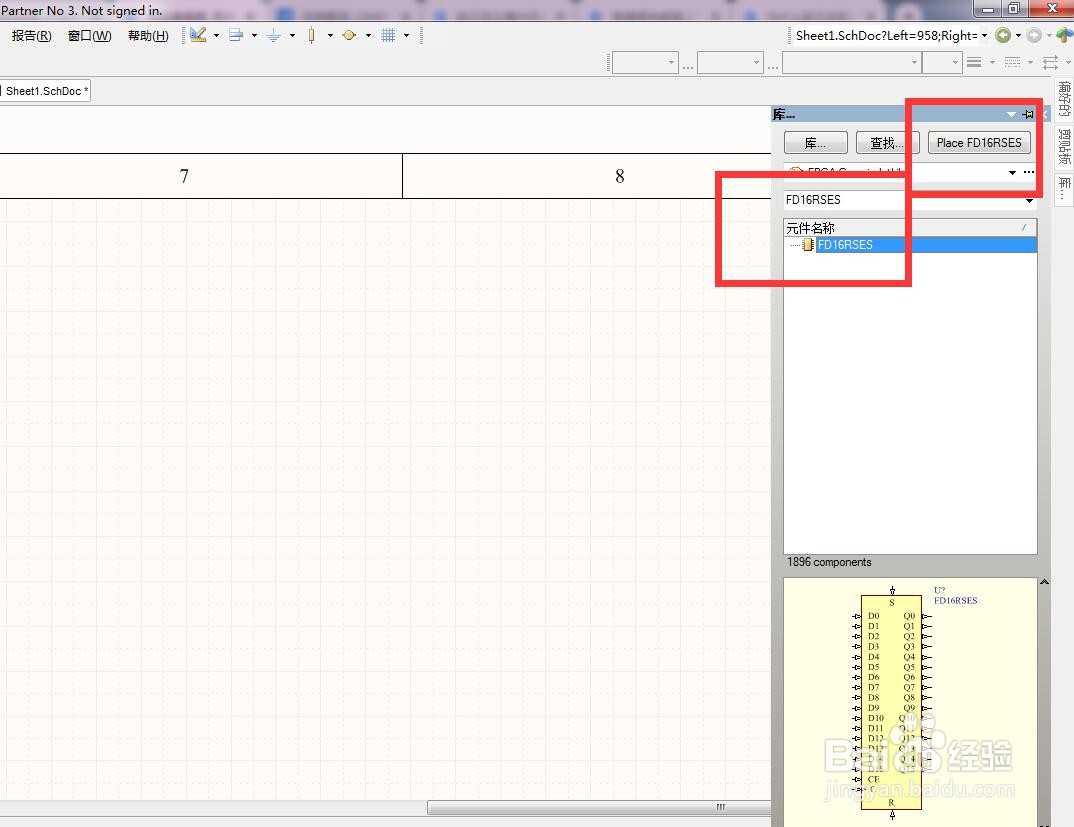Expand the Utility tools dropdown arrow
This screenshot has width=1074, height=827.
pos(216,35)
